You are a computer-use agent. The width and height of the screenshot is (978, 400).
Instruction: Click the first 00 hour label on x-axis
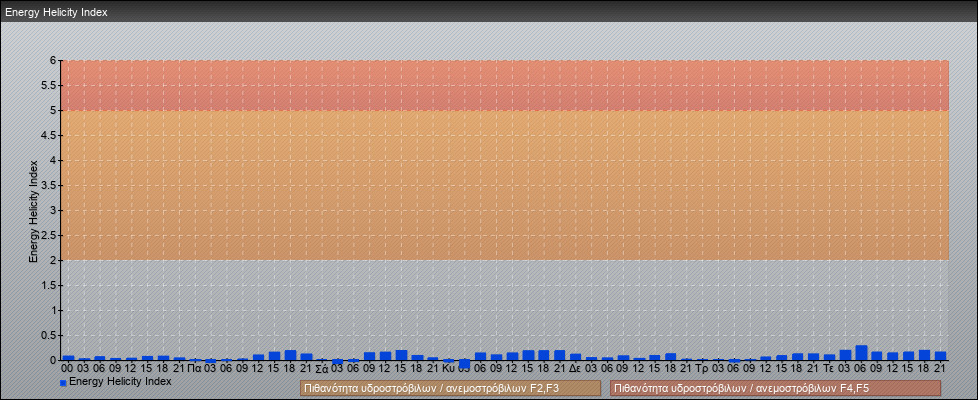68,368
